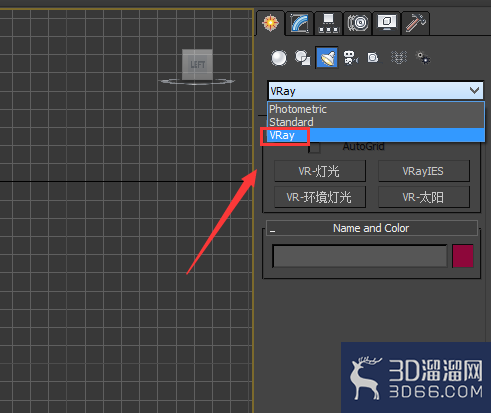The image size is (491, 413).
Task: Select the Geometry sphere category icon
Action: tap(279, 58)
